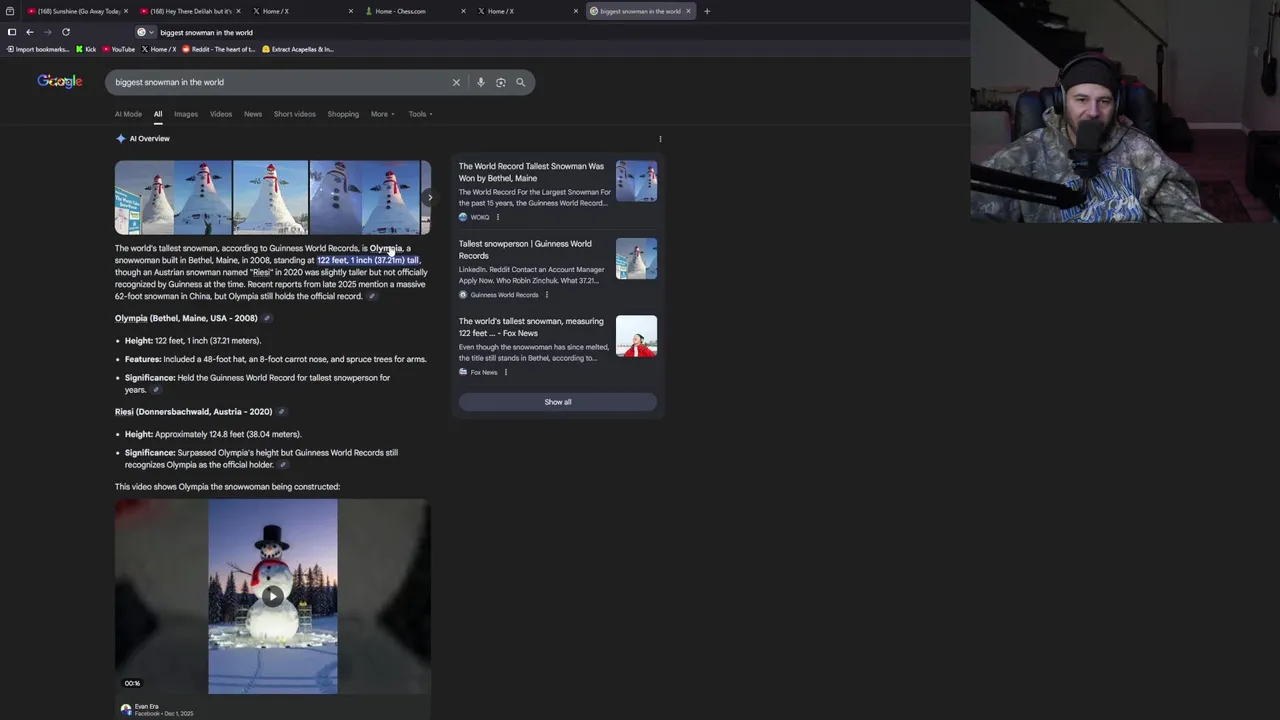Screen dimensions: 1280x720
Task: Expand the More search filters dropdown
Action: click(x=383, y=114)
